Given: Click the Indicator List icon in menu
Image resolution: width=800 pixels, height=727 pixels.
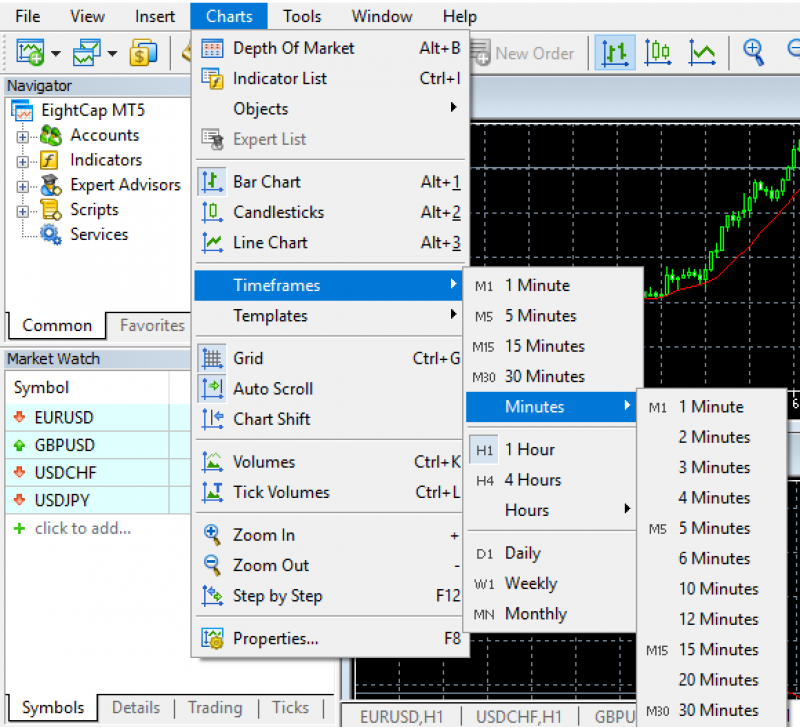Looking at the screenshot, I should point(212,79).
